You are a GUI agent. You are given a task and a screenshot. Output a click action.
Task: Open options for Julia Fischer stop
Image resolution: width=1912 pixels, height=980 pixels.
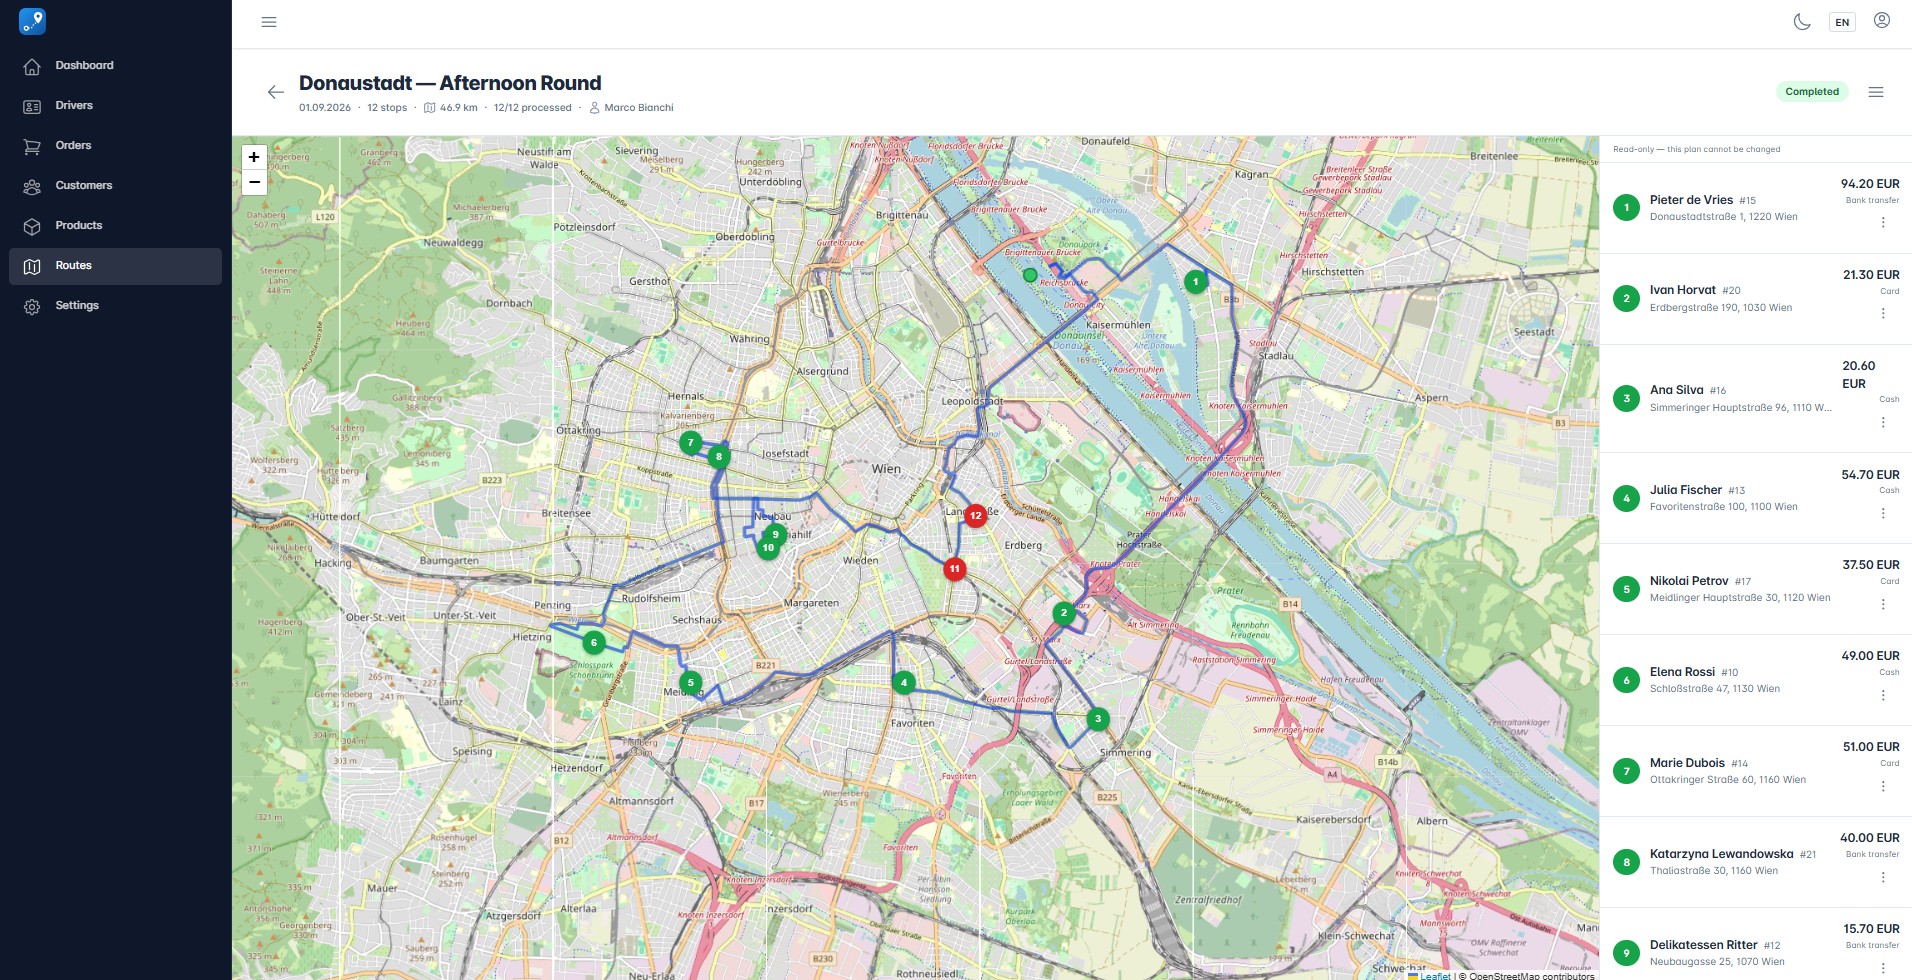tap(1883, 513)
